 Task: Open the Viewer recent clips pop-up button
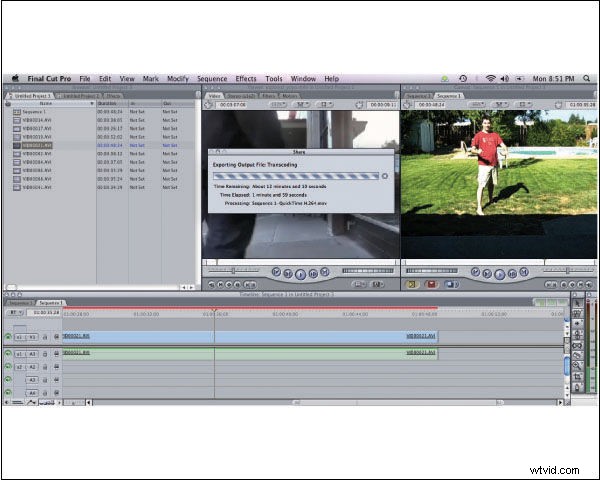(359, 284)
